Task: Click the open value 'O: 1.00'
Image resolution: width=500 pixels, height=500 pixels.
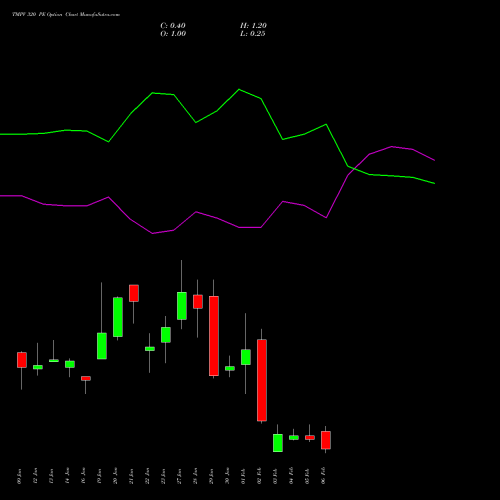Action: pos(173,34)
